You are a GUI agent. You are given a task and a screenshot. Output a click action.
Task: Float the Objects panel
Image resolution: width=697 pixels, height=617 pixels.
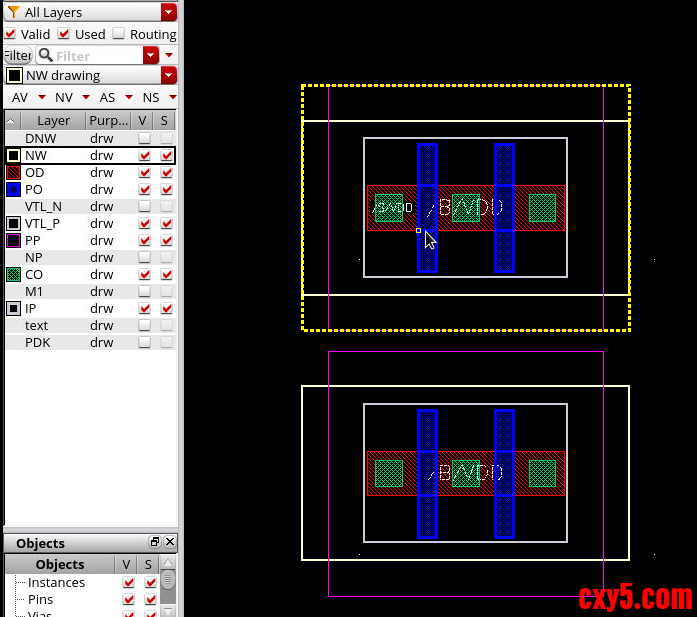click(155, 541)
